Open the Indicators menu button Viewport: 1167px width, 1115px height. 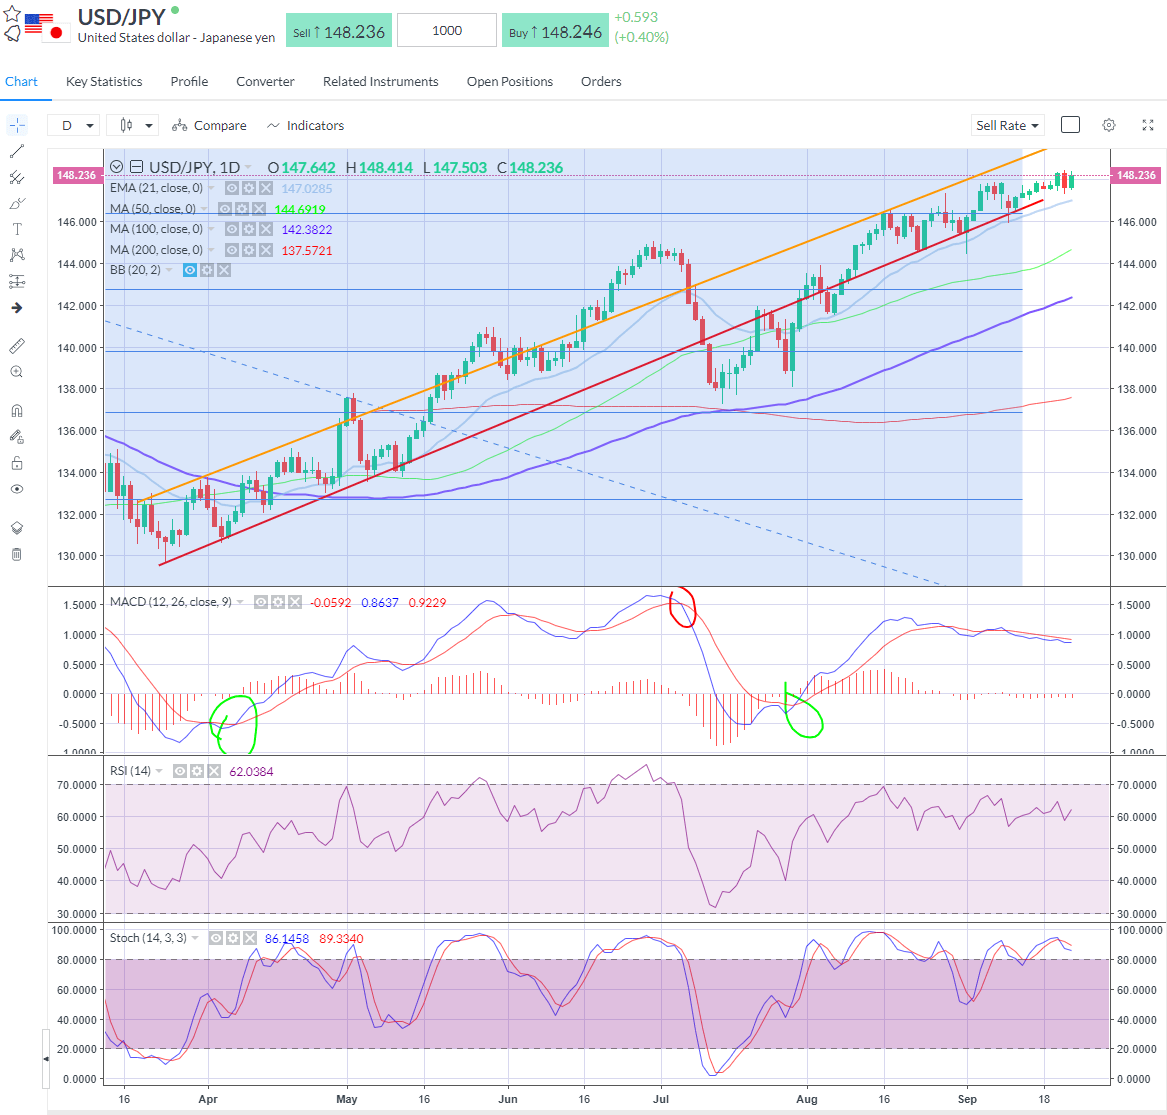click(x=305, y=126)
